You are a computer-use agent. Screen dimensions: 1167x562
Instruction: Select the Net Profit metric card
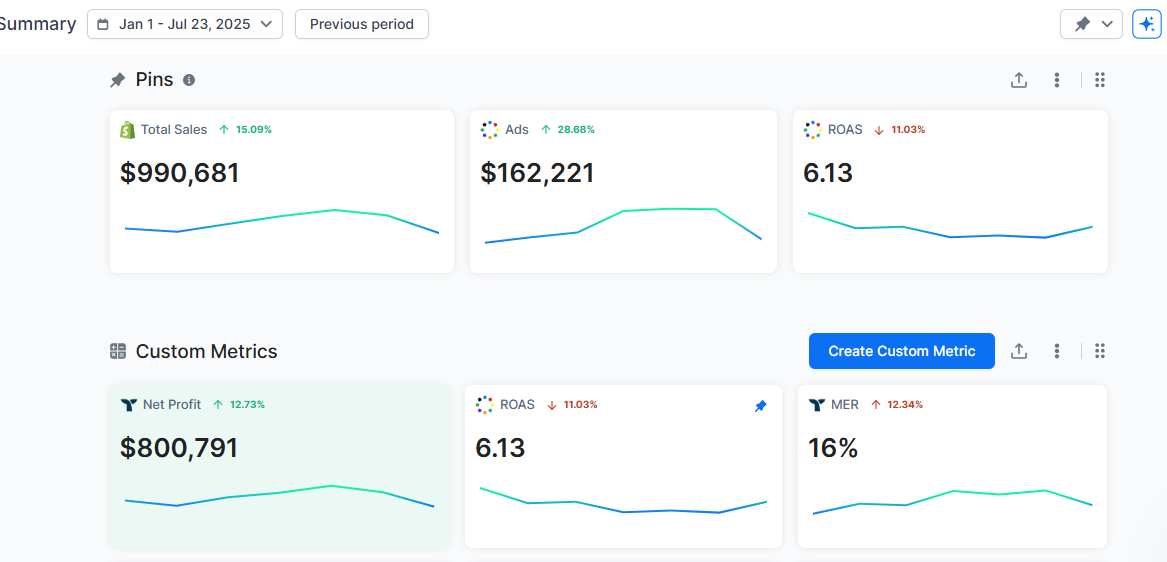coord(280,466)
